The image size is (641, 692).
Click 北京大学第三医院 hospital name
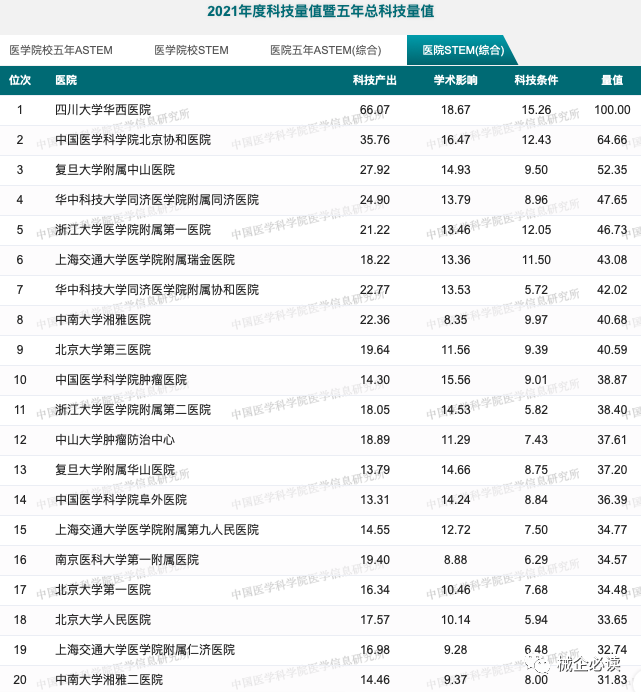click(103, 350)
